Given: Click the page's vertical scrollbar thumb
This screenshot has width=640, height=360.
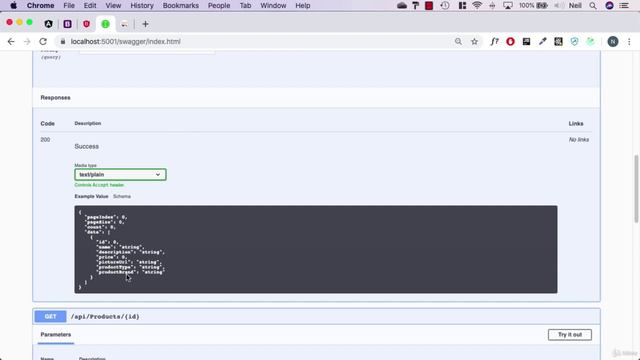Looking at the screenshot, I should pyautogui.click(x=636, y=189).
